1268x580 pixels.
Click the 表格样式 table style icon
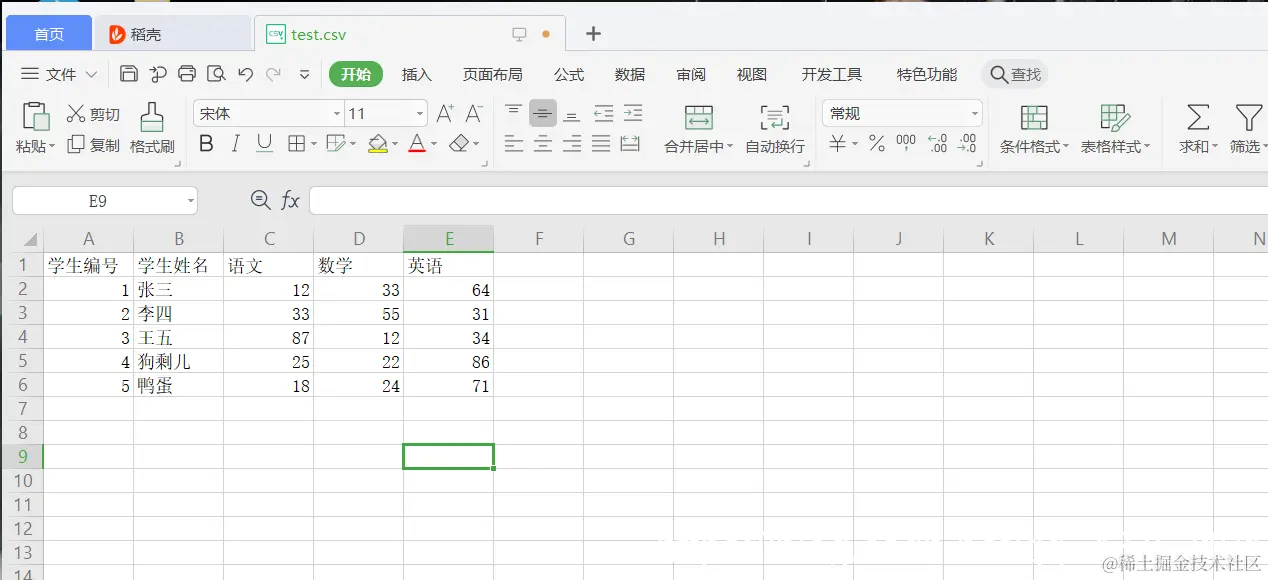tap(1114, 117)
